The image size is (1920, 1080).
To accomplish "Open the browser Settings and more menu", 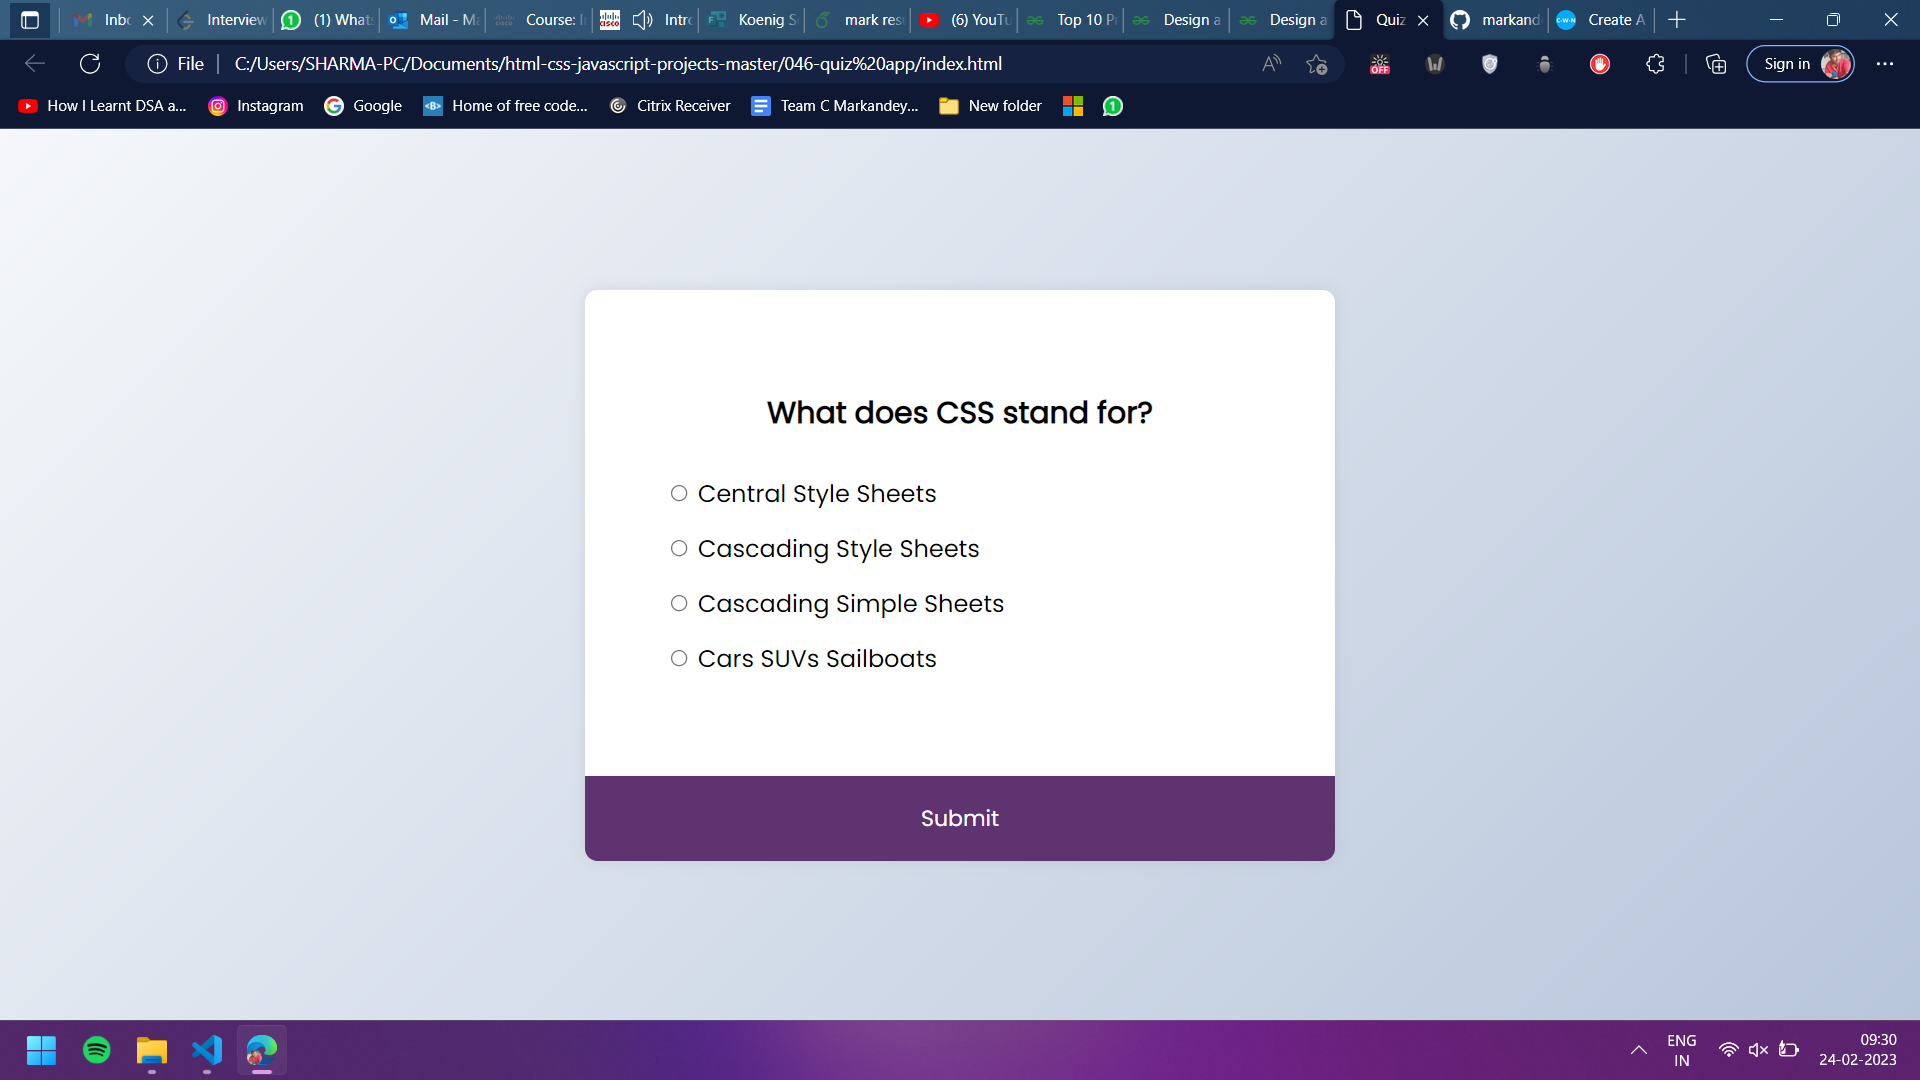I will pos(1885,63).
